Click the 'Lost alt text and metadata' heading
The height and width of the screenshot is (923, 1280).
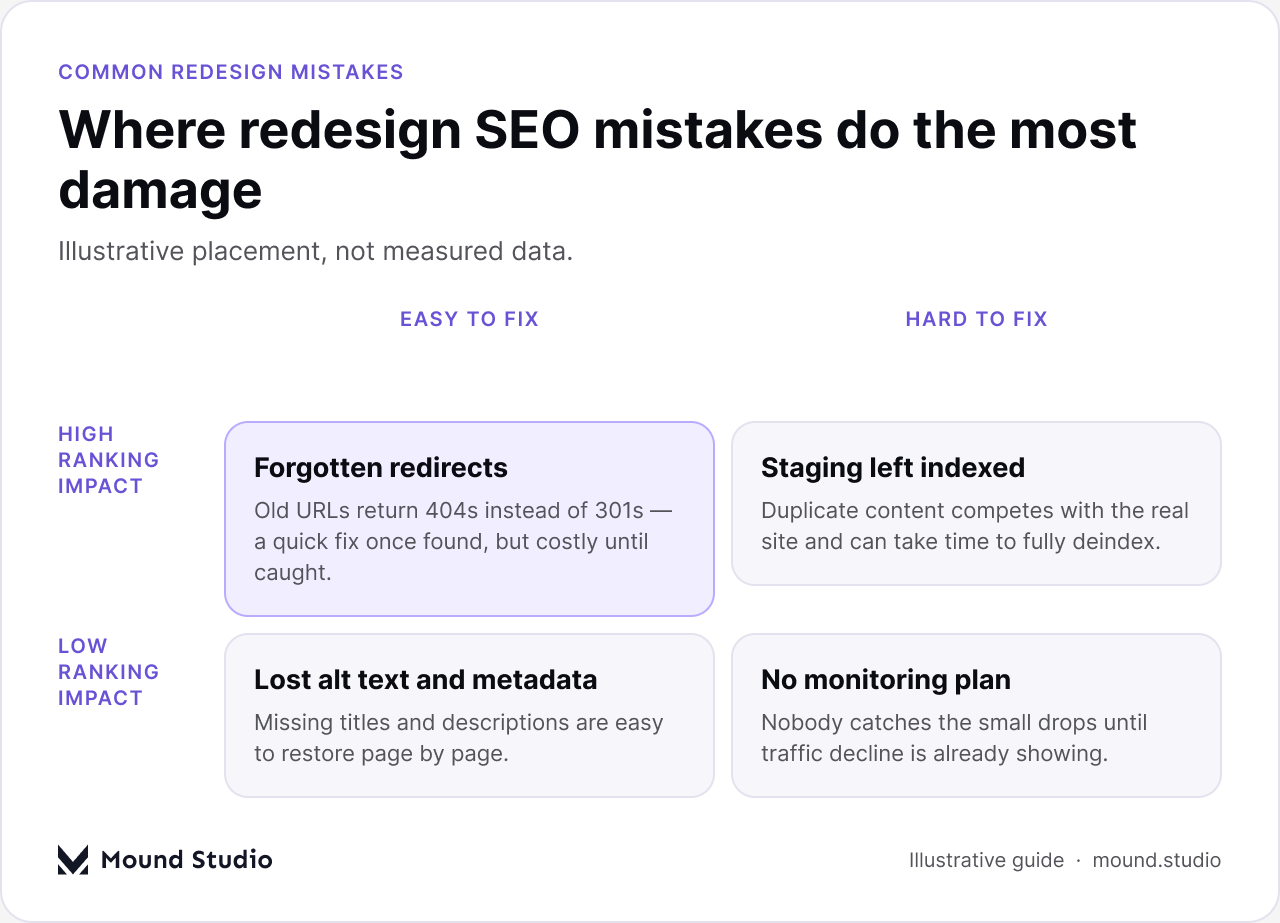point(425,680)
